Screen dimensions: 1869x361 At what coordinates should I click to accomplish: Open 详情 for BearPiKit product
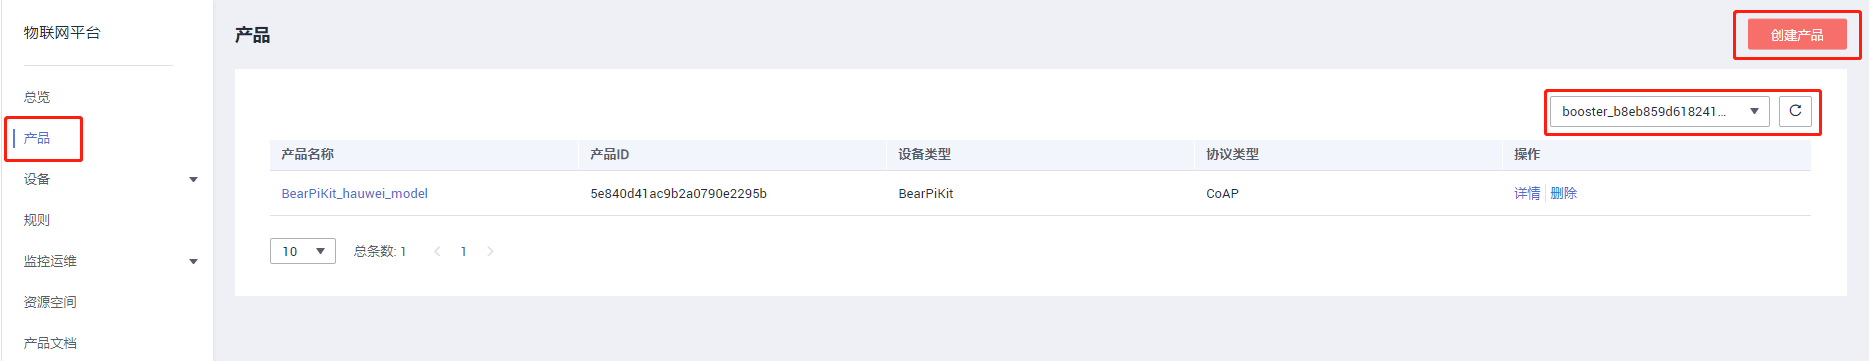click(x=1526, y=193)
